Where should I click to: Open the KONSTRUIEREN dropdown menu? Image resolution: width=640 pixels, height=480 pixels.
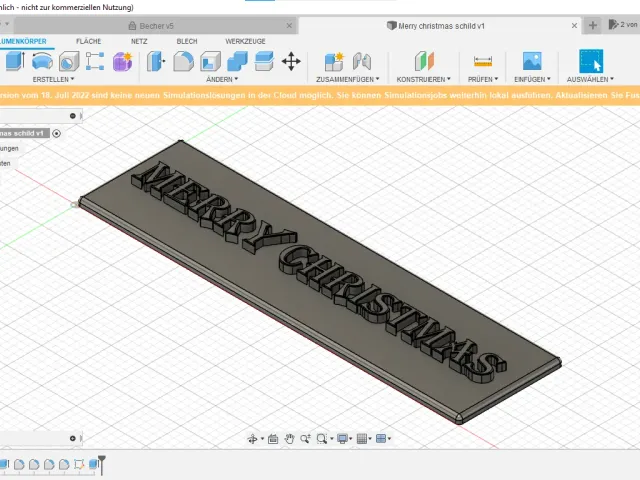[424, 79]
